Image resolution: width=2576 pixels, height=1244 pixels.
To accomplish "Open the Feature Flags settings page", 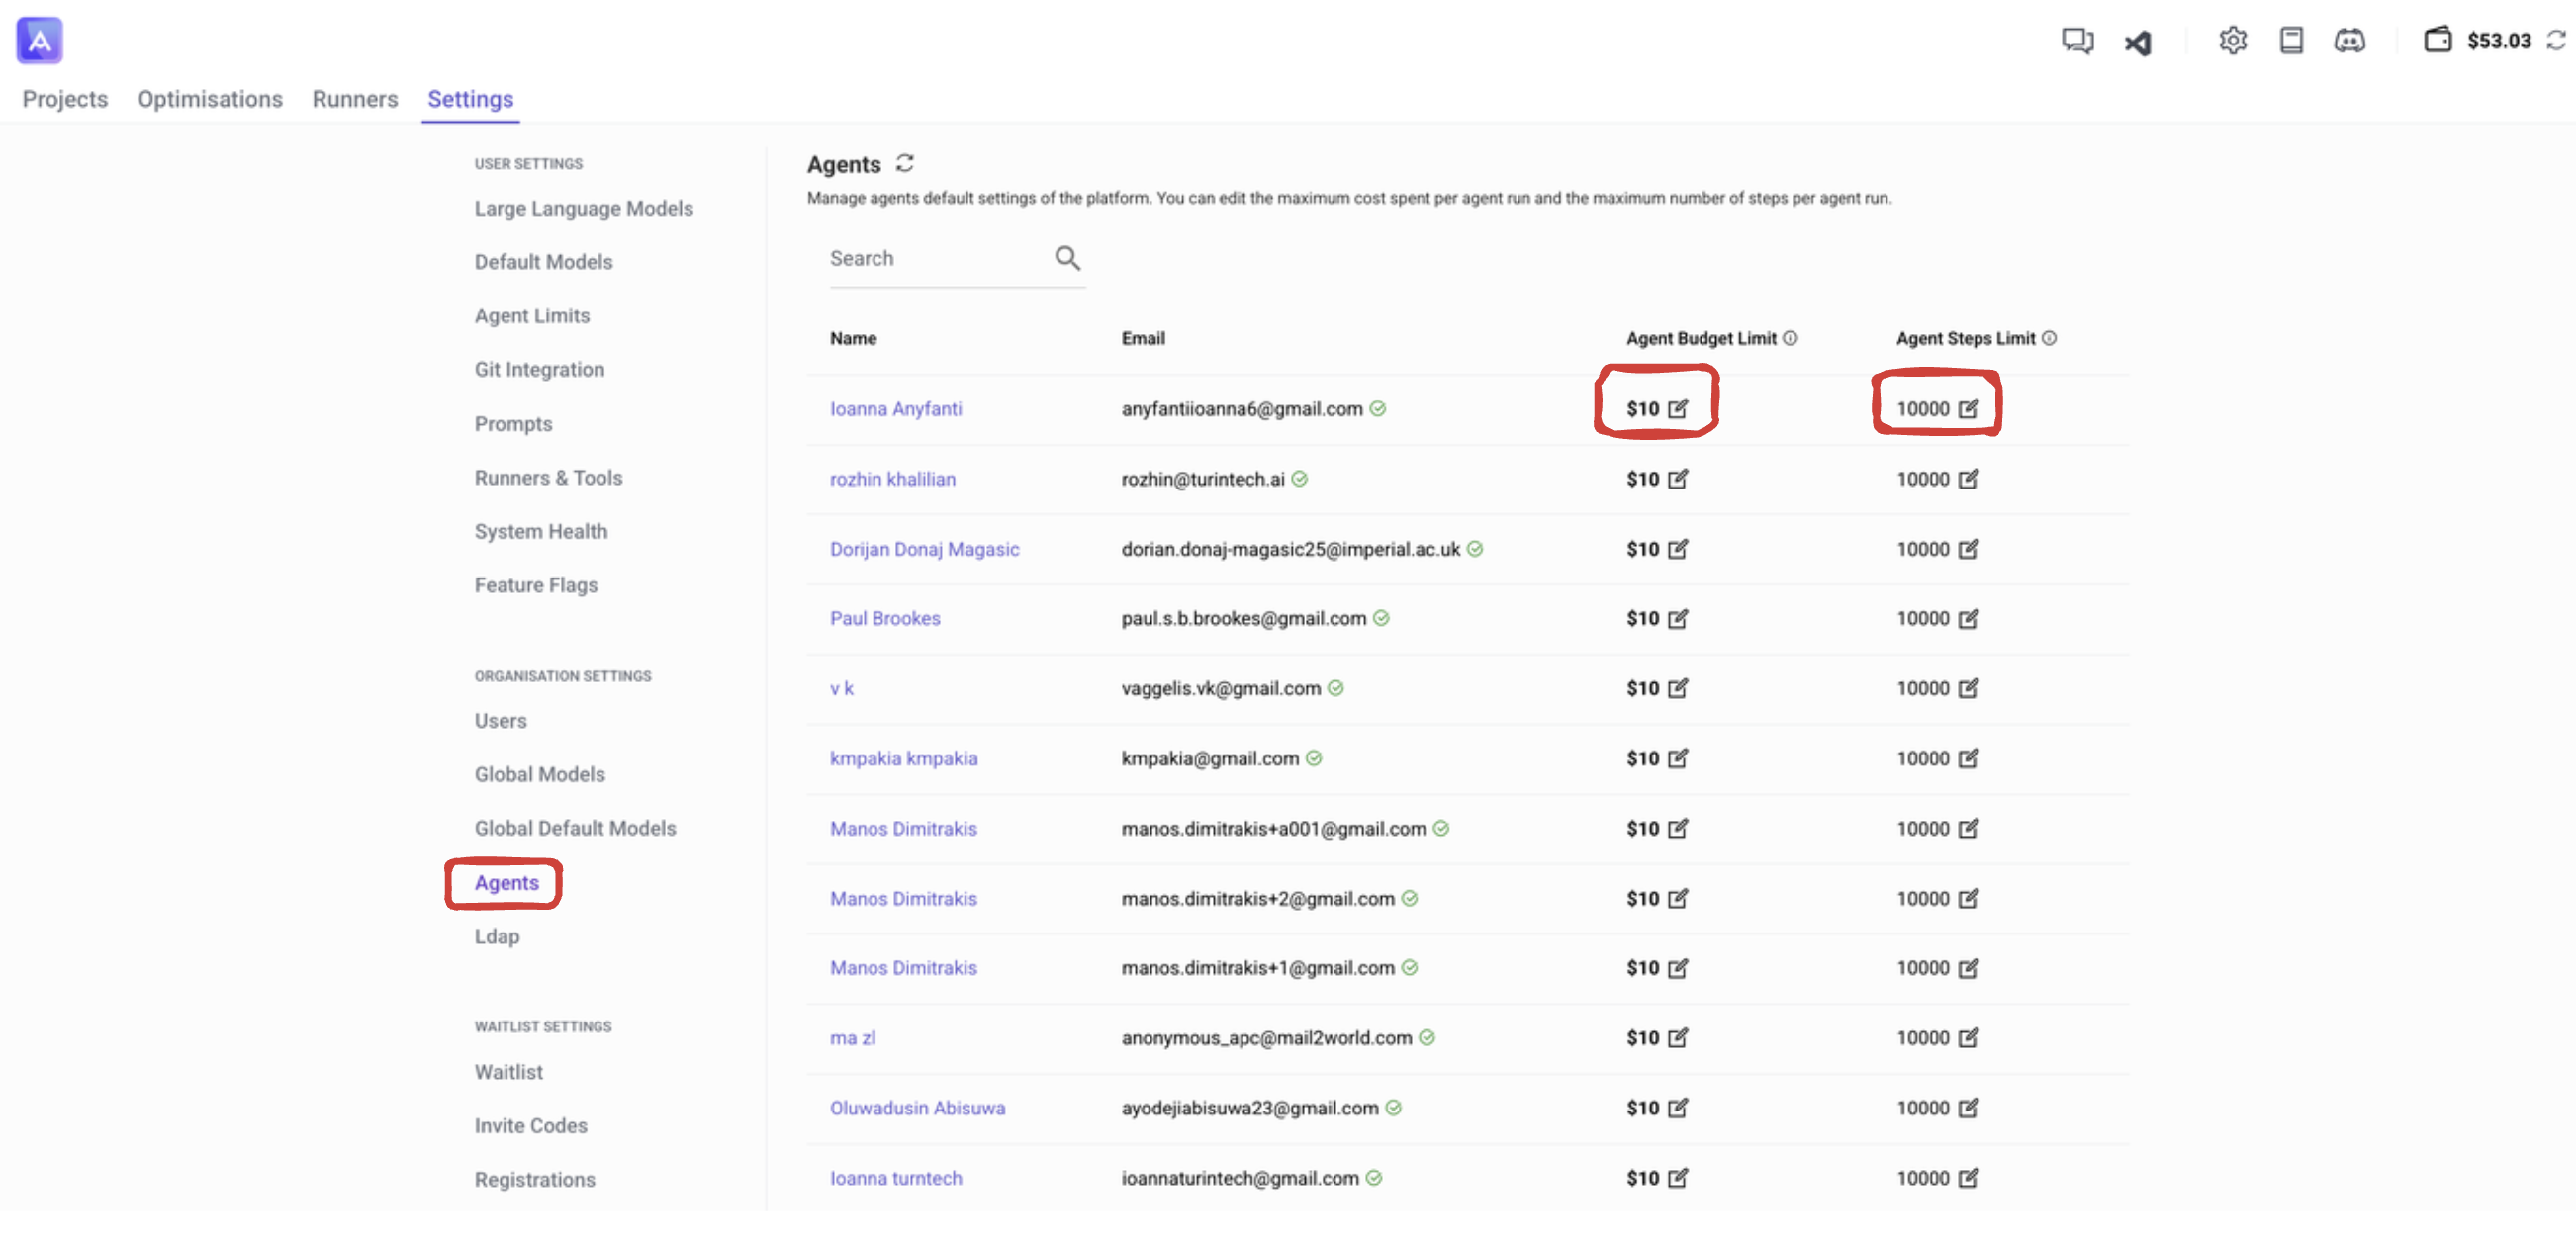I will point(536,585).
